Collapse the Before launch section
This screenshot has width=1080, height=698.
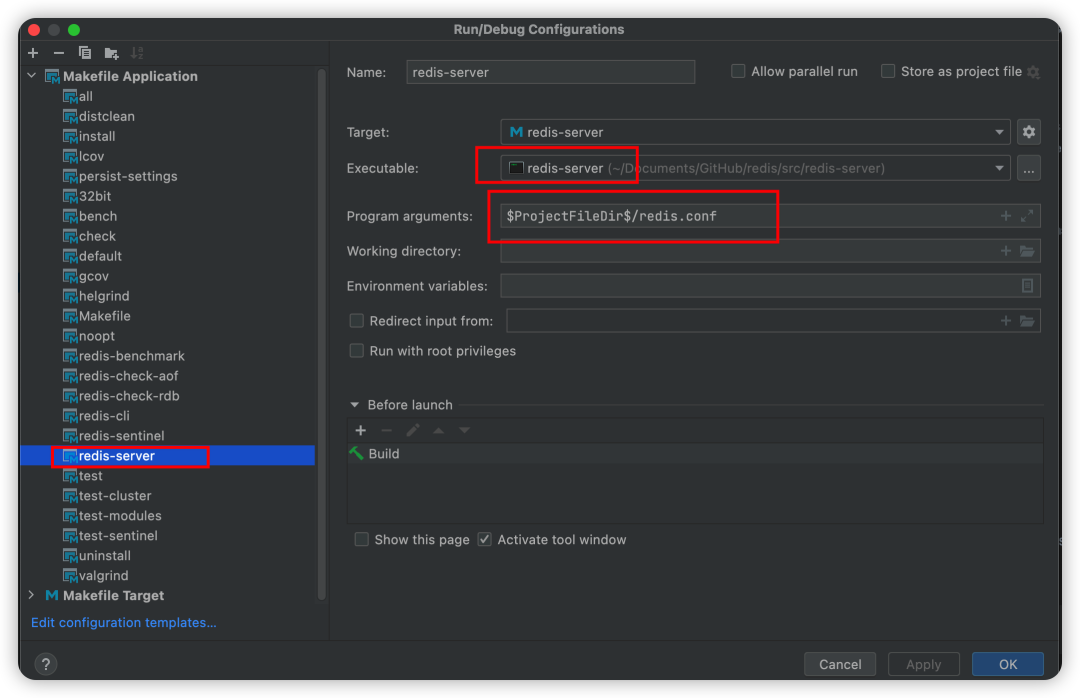point(355,404)
